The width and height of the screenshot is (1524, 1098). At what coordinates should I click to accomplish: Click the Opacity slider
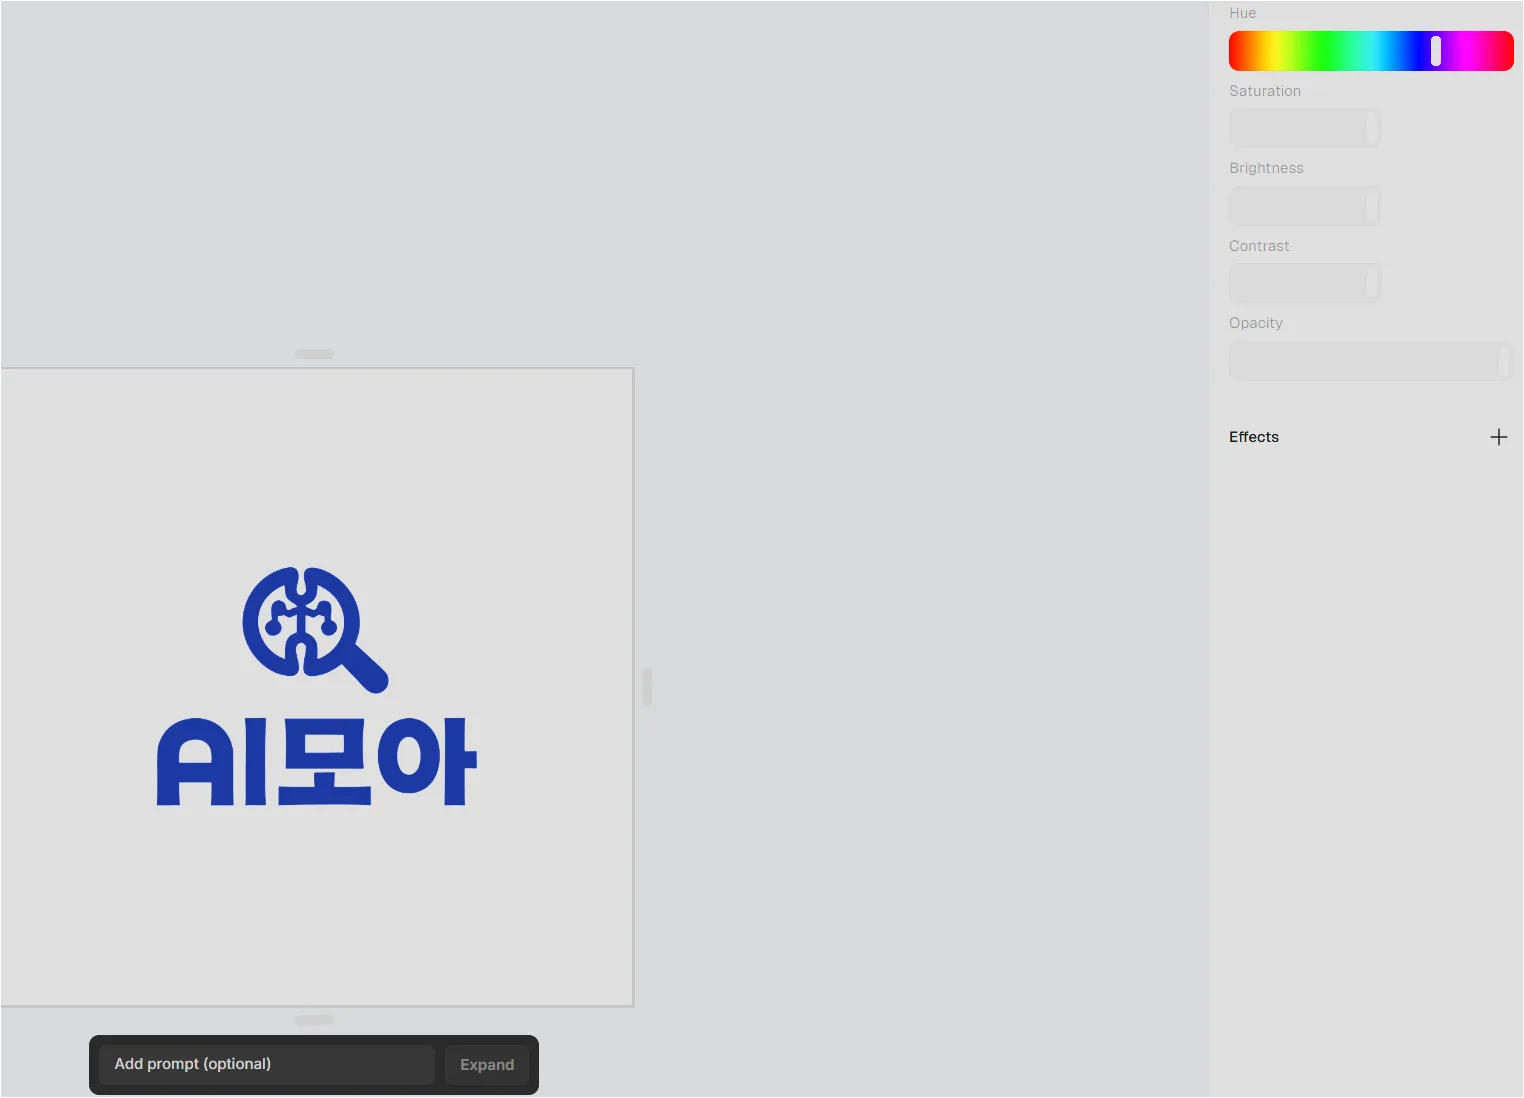tap(1370, 361)
